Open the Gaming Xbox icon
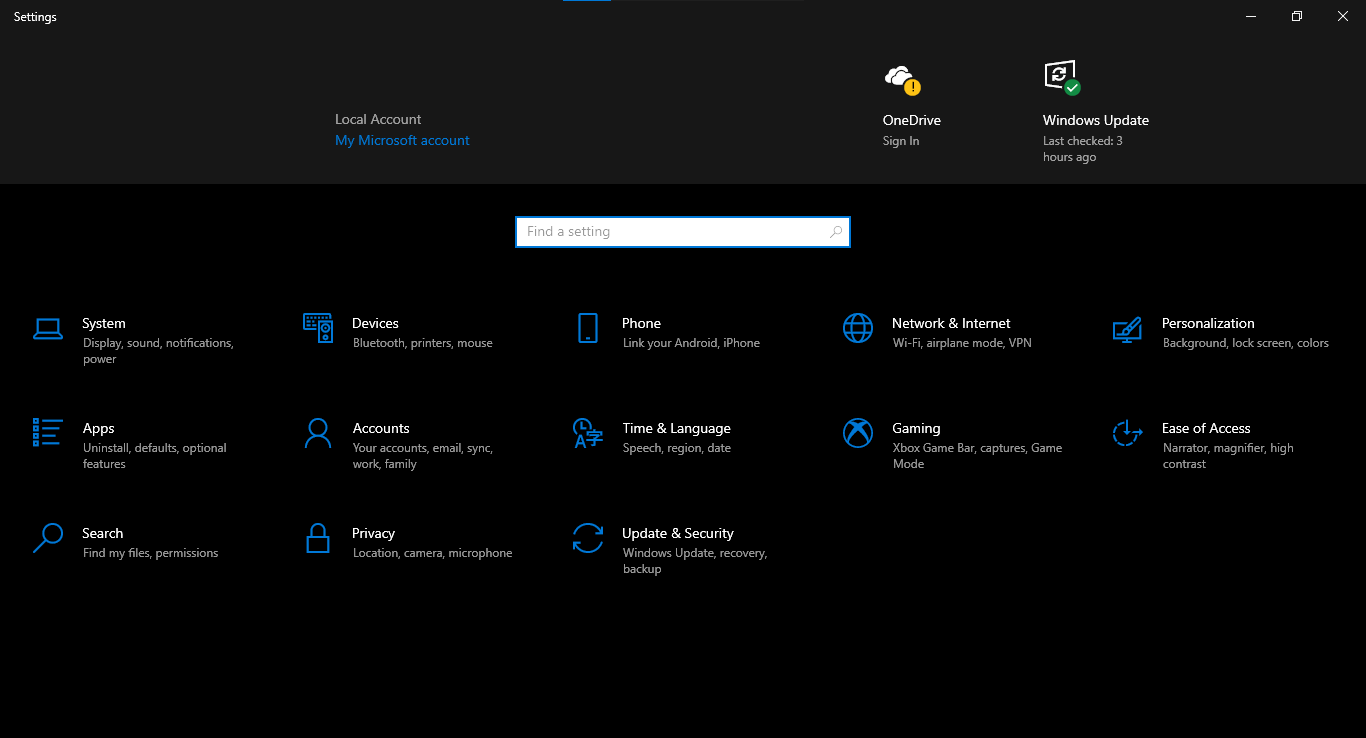1366x738 pixels. click(x=858, y=433)
